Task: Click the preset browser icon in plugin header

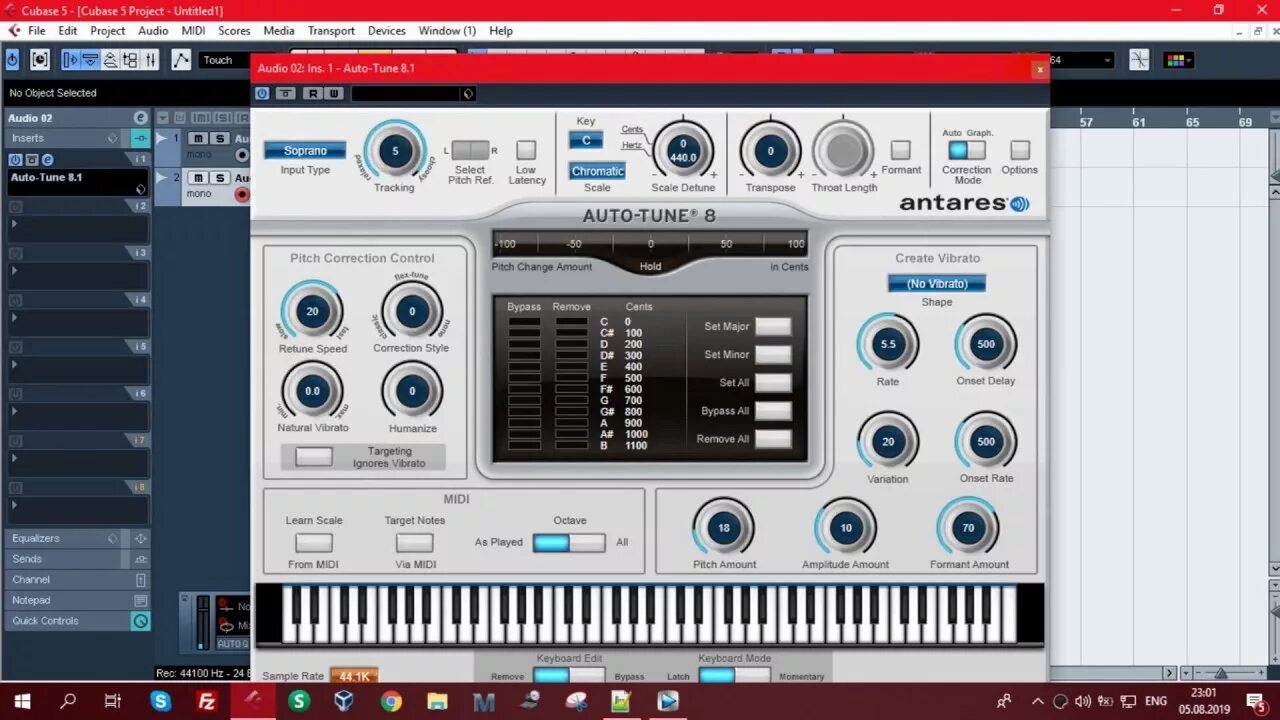Action: [468, 94]
